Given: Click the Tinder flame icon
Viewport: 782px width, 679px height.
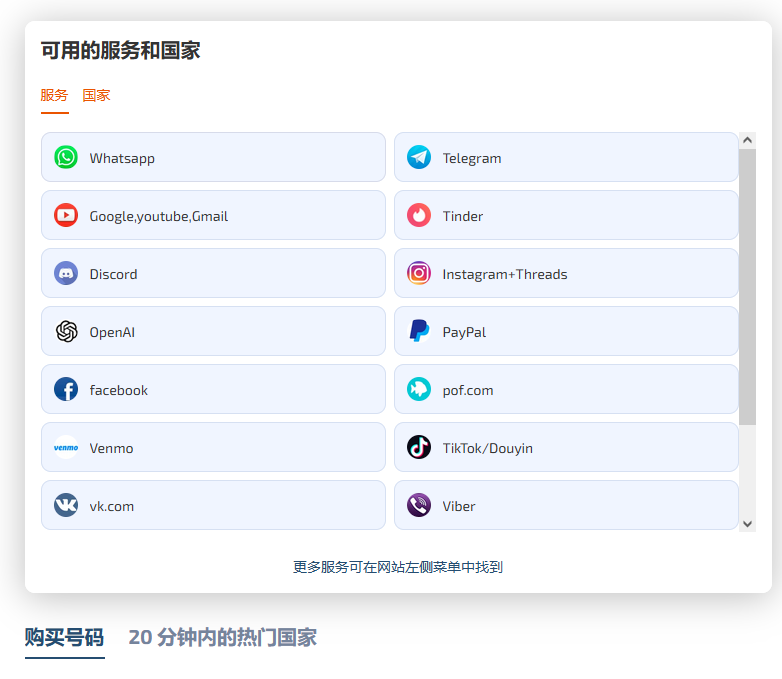Looking at the screenshot, I should pyautogui.click(x=419, y=215).
